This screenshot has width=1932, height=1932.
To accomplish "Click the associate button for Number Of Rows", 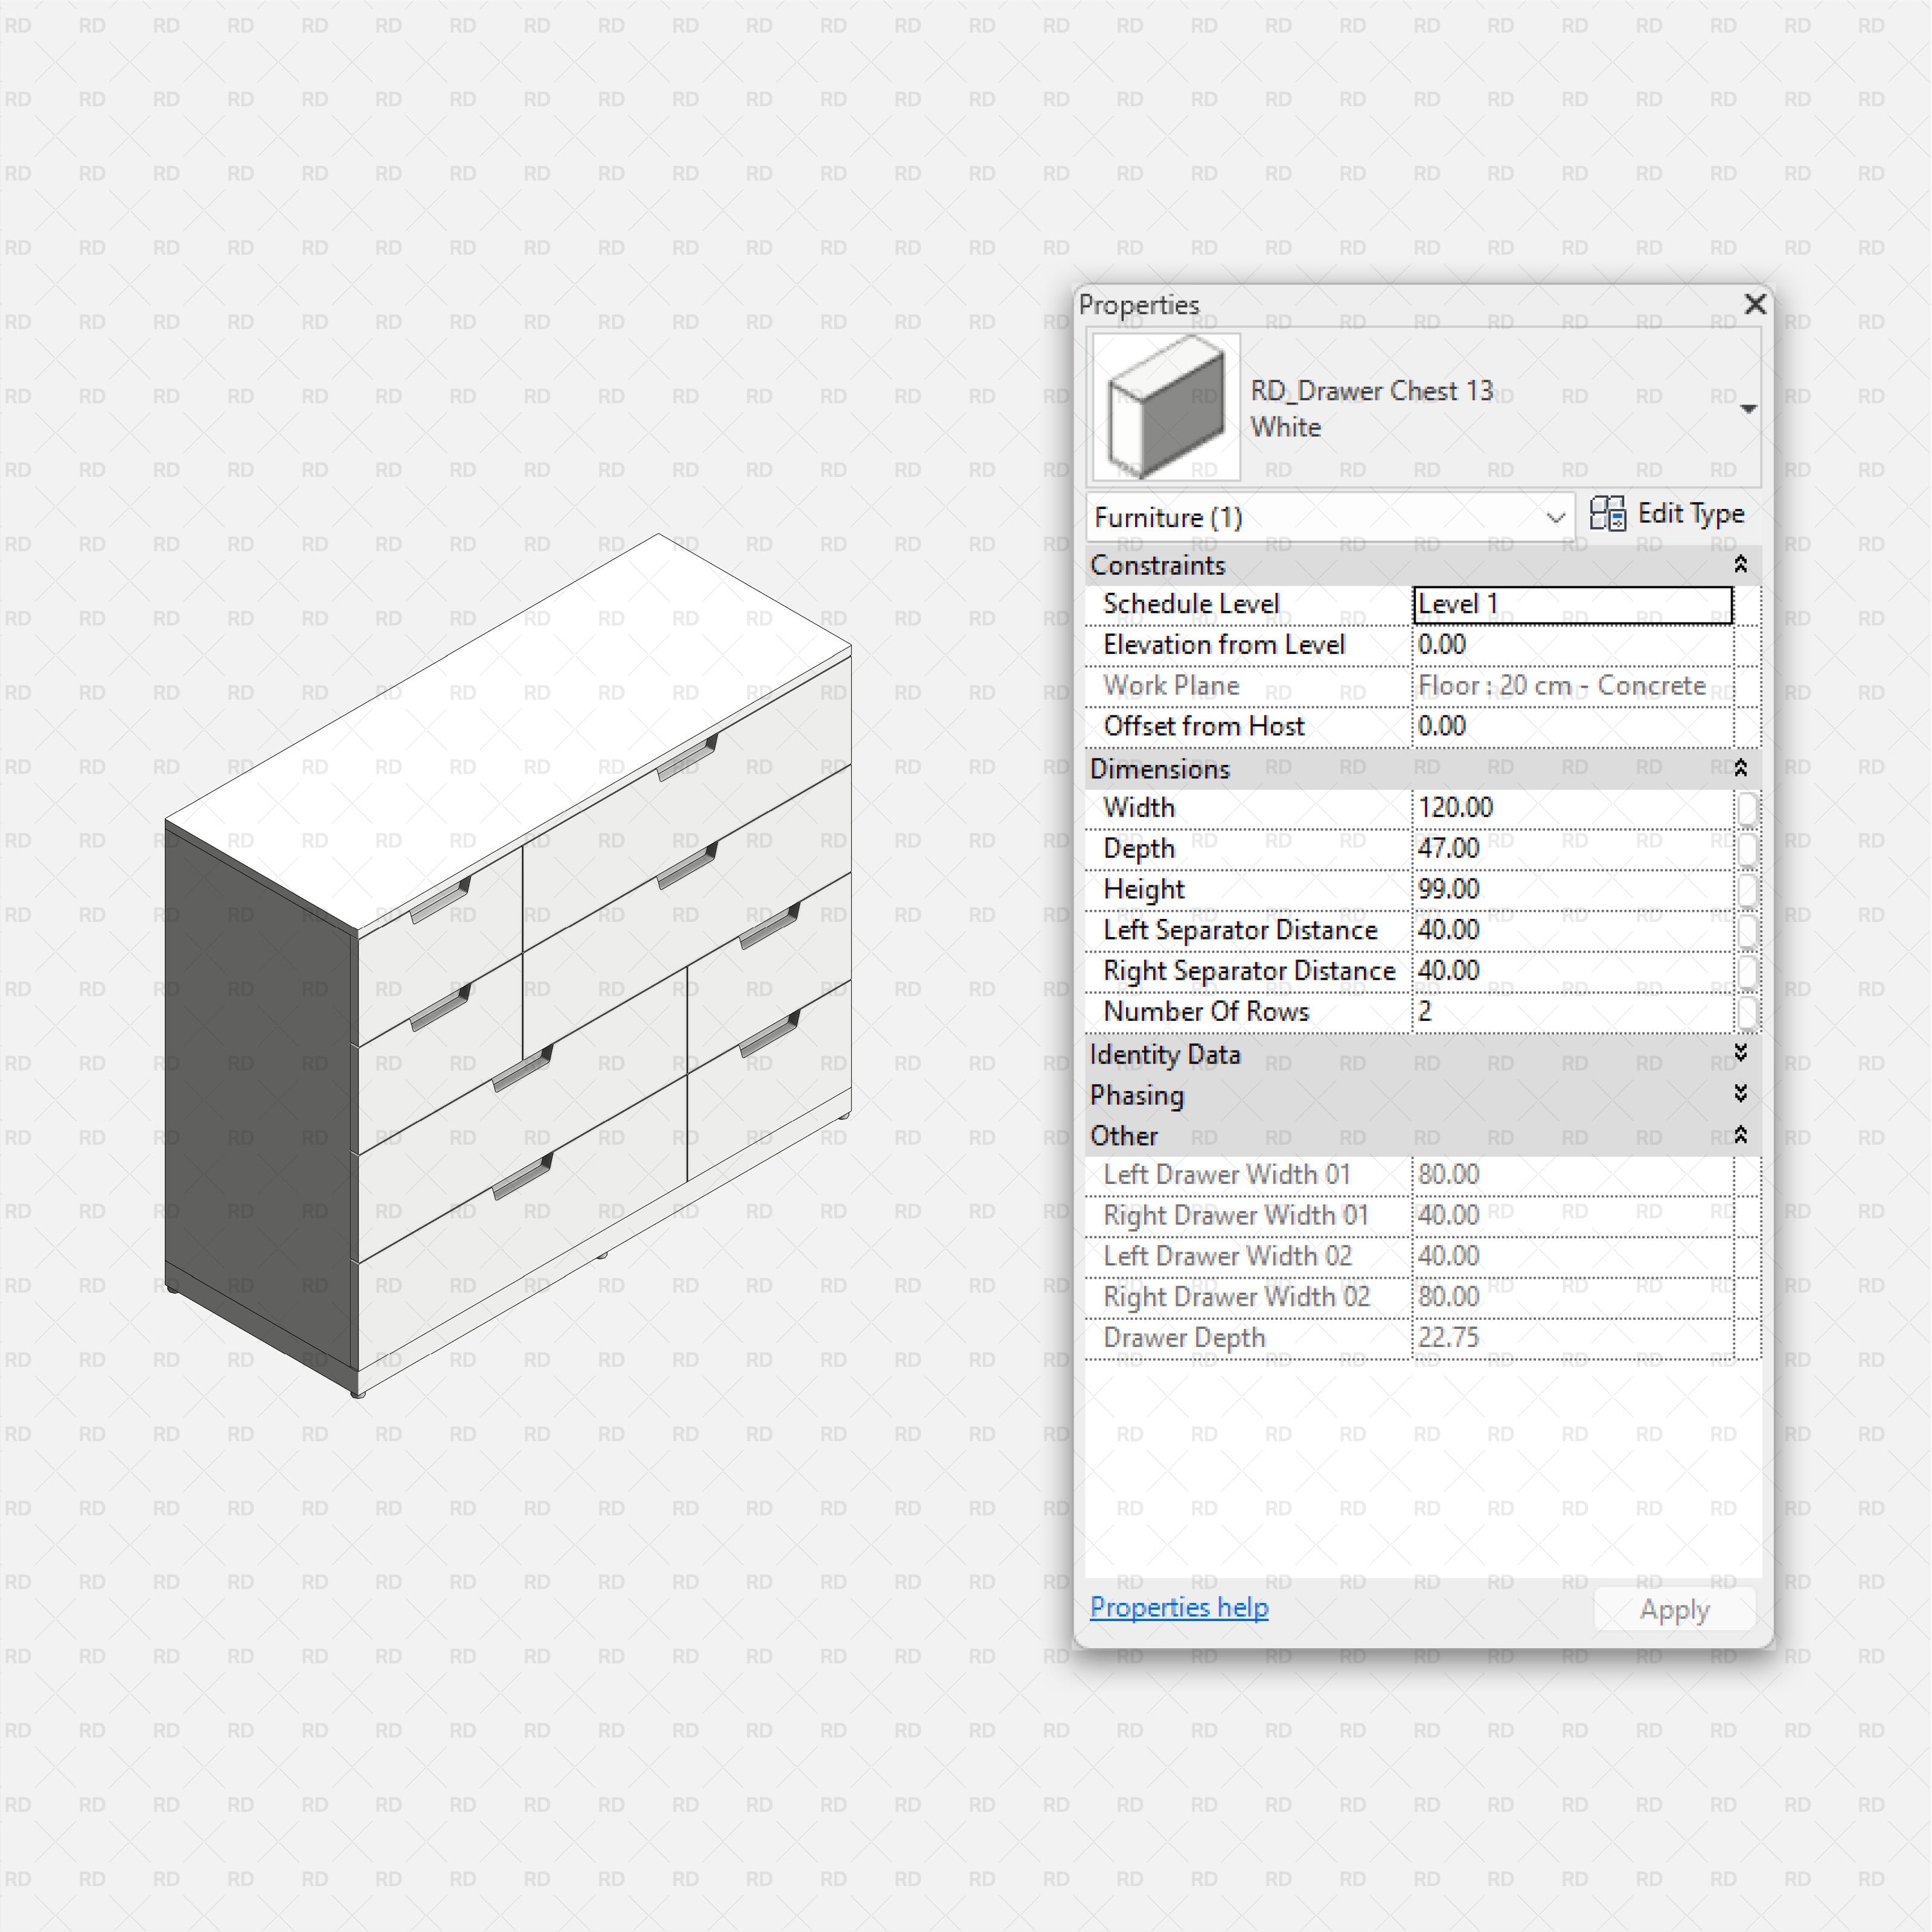I will (1749, 1012).
